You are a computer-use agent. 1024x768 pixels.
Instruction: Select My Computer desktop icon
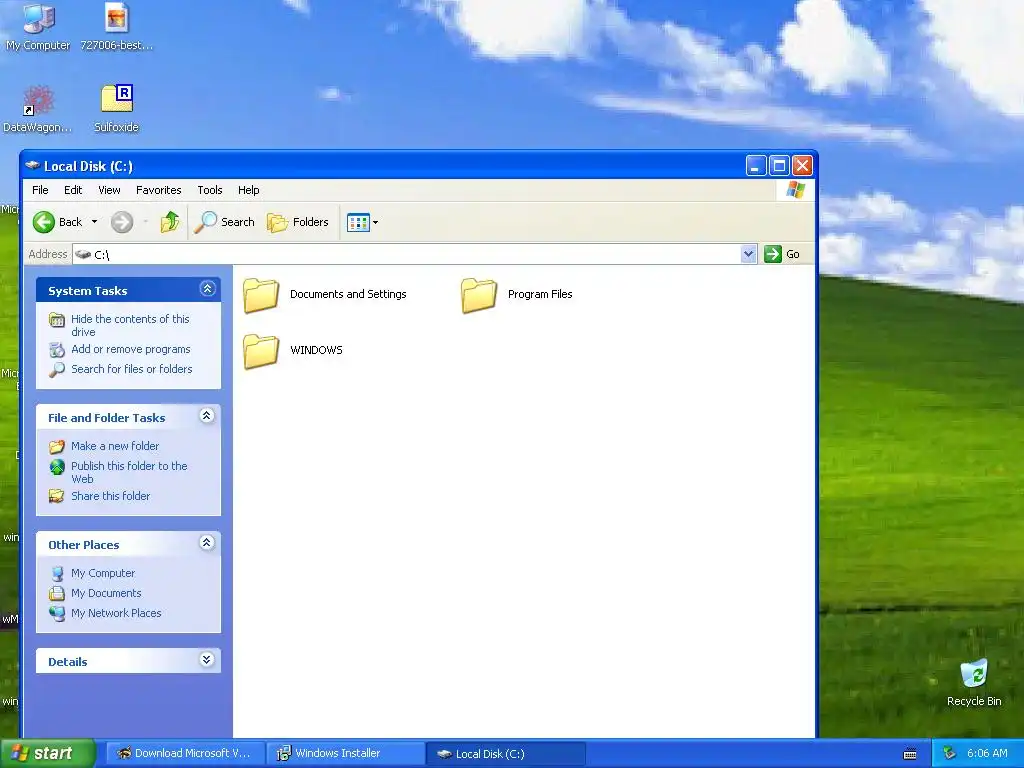[38, 27]
